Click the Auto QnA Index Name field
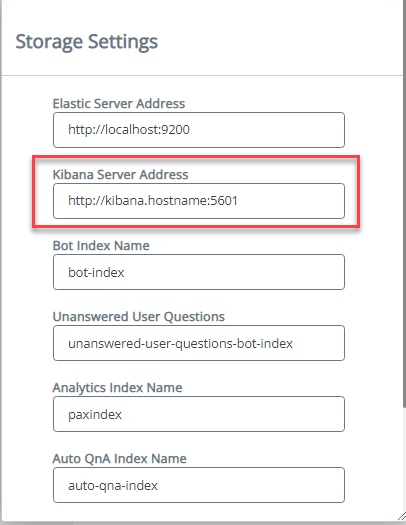 [x=199, y=485]
